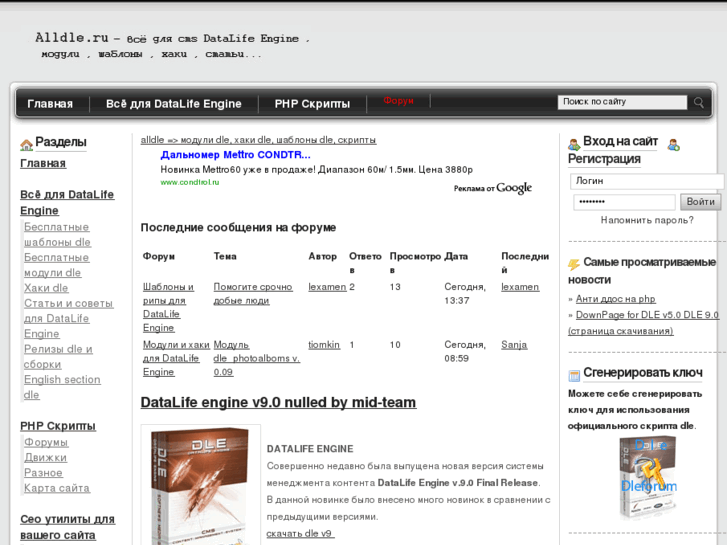Image resolution: width=727 pixels, height=545 pixels.
Task: Open Помогите срочно добые люди topic
Action: [253, 294]
